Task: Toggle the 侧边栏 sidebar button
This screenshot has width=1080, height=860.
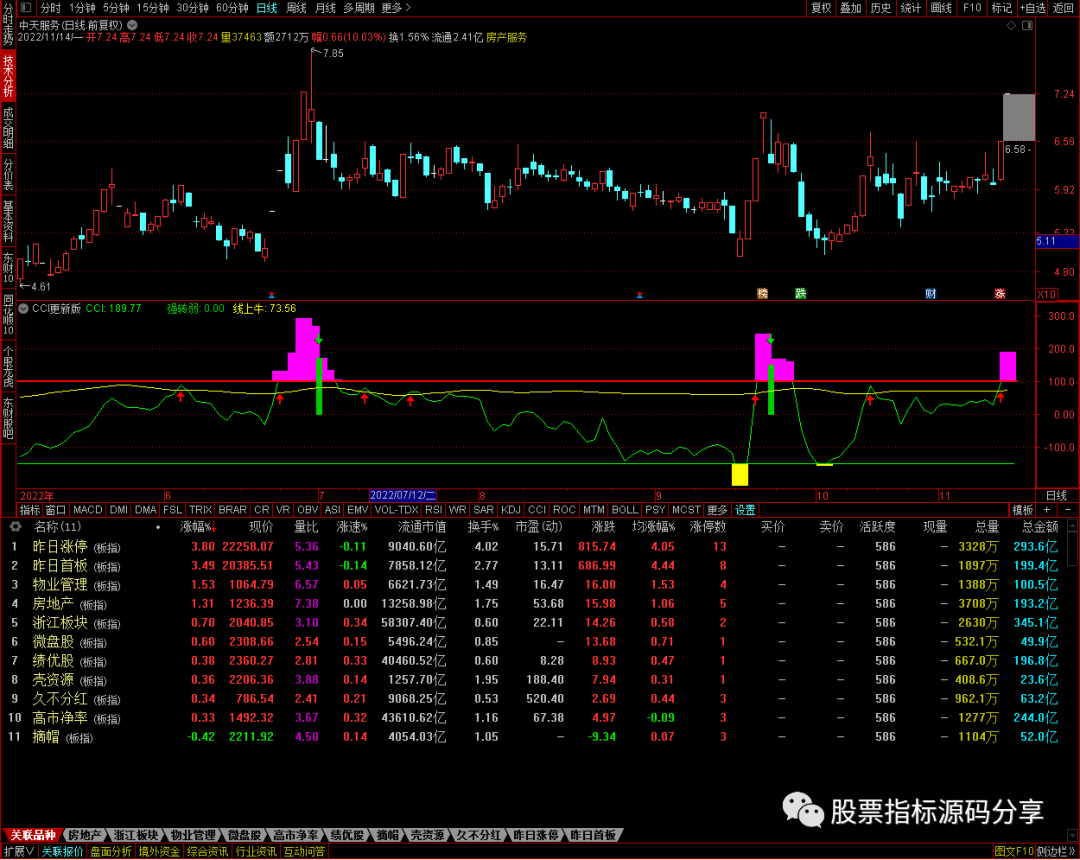Action: [1057, 852]
